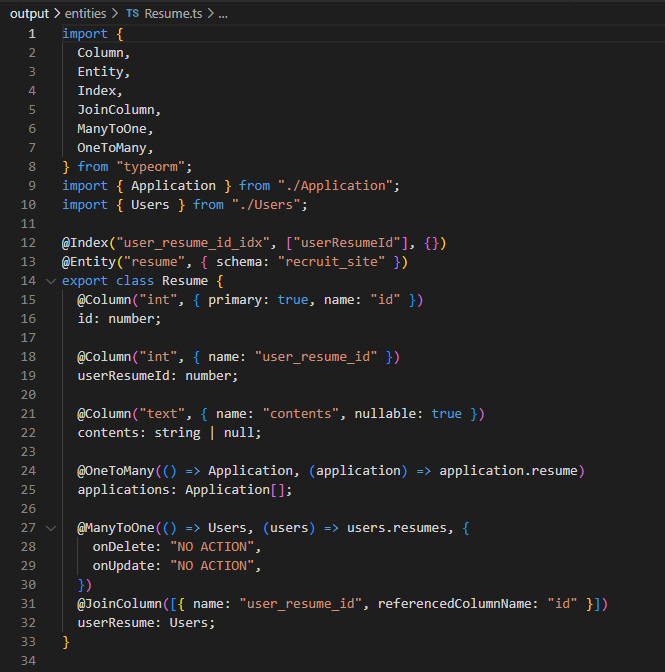Screen dimensions: 665x672
Task: Click 'nullable: true' on line 21
Action: (x=408, y=414)
